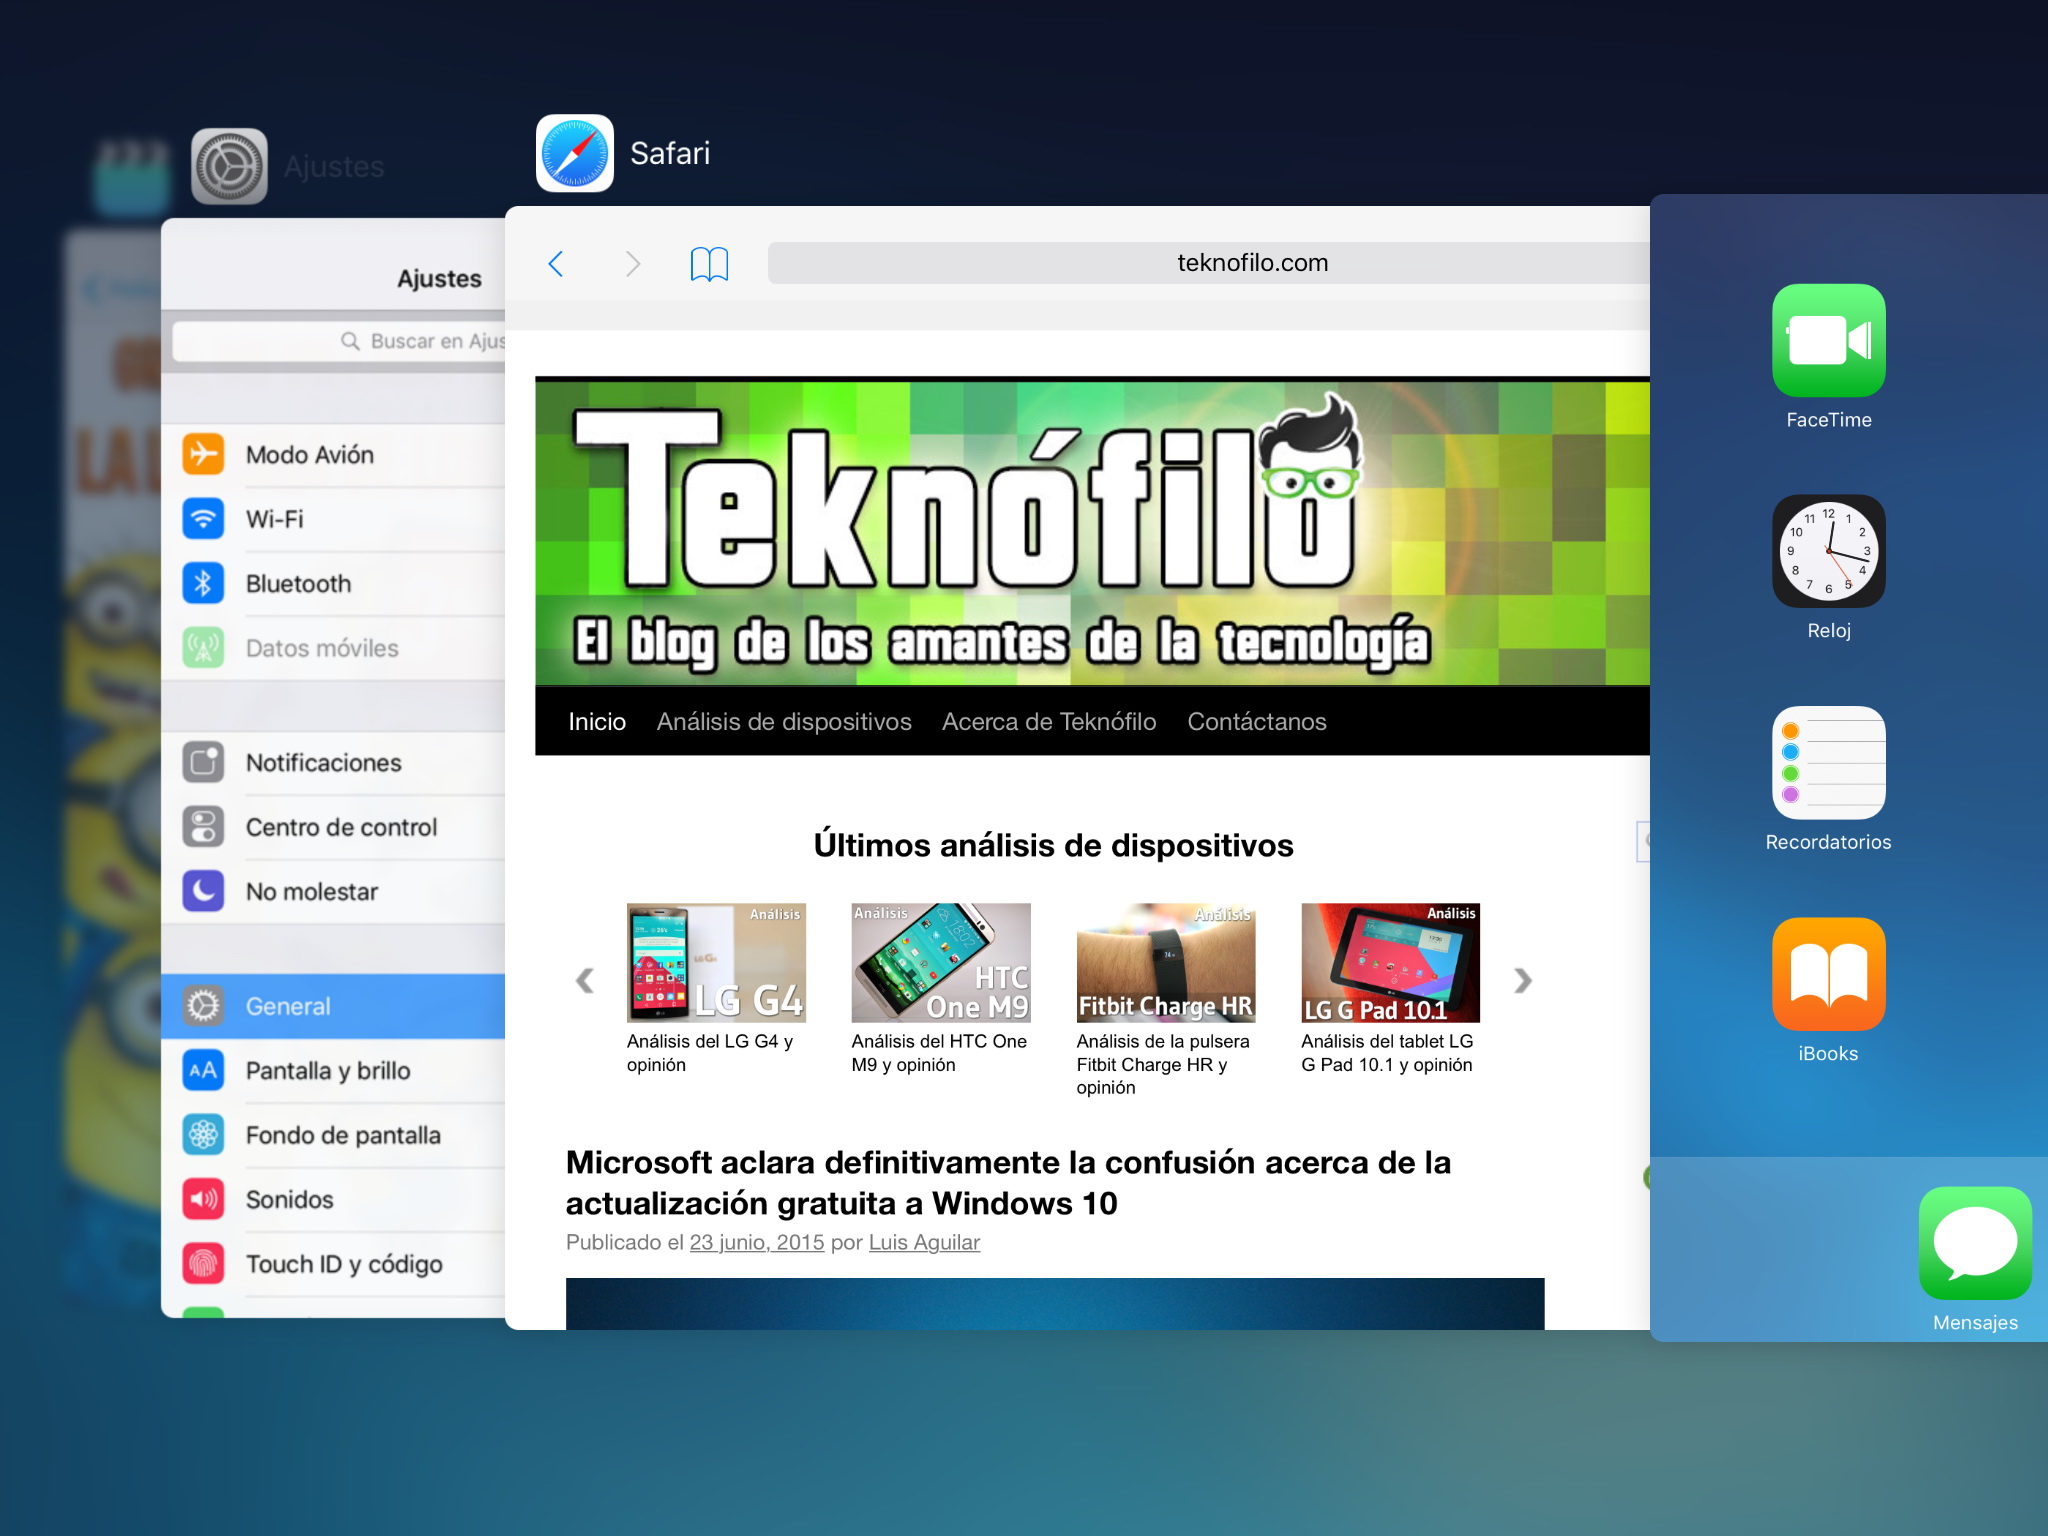Open the Inicio site tab
The height and width of the screenshot is (1536, 2048).
click(597, 722)
